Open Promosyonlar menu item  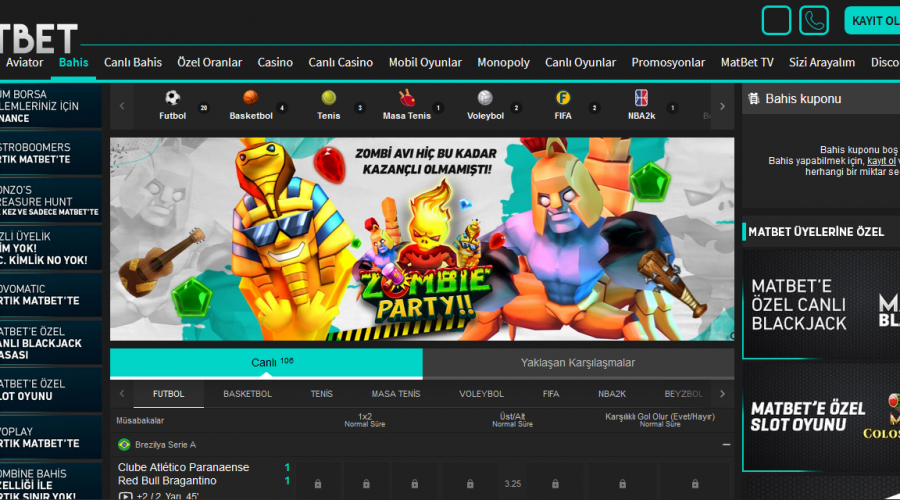click(668, 63)
